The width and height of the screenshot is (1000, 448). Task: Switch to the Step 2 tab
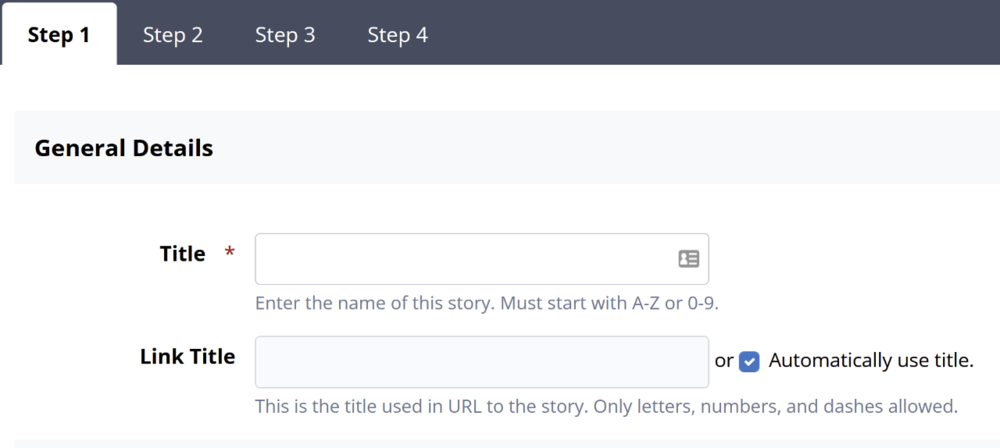173,35
